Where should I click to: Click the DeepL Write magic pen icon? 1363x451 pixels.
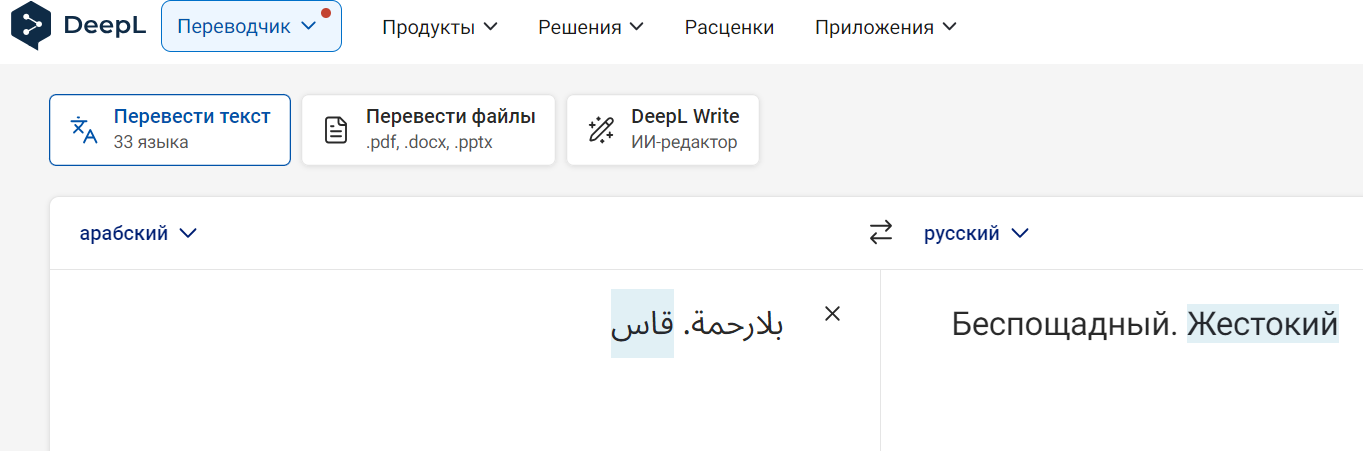click(x=601, y=130)
